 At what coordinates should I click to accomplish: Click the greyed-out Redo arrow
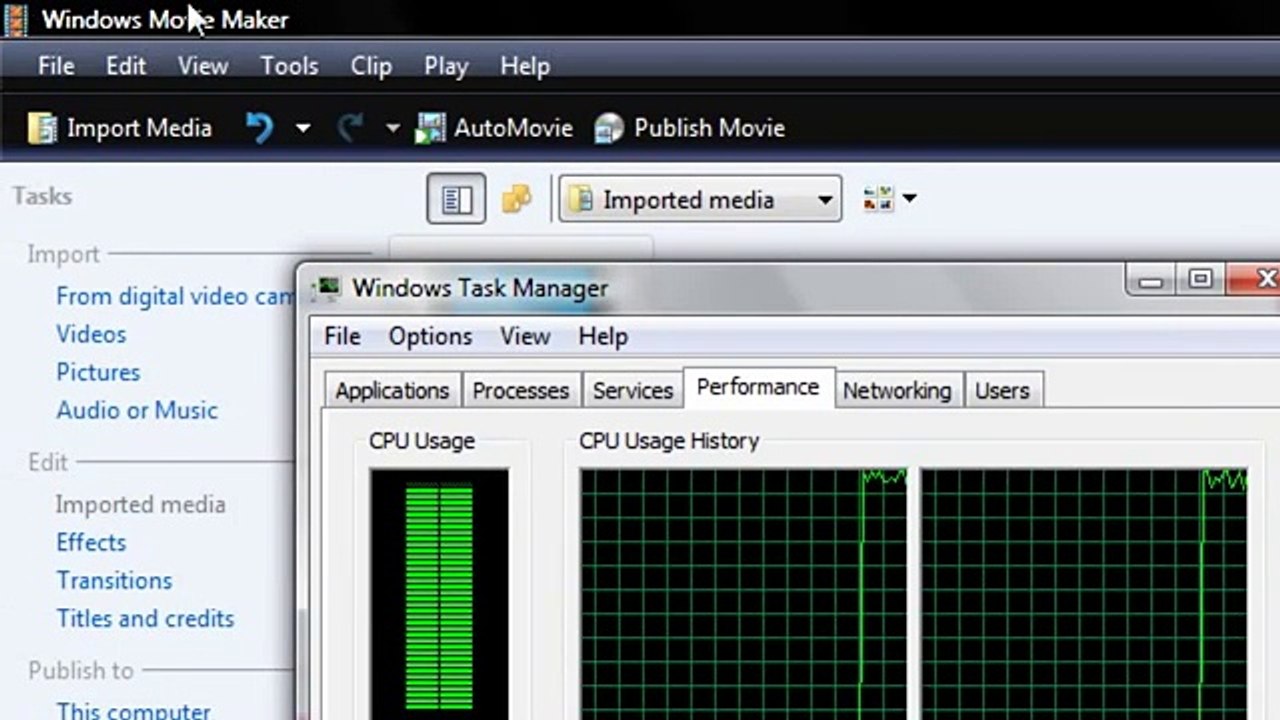coord(350,128)
